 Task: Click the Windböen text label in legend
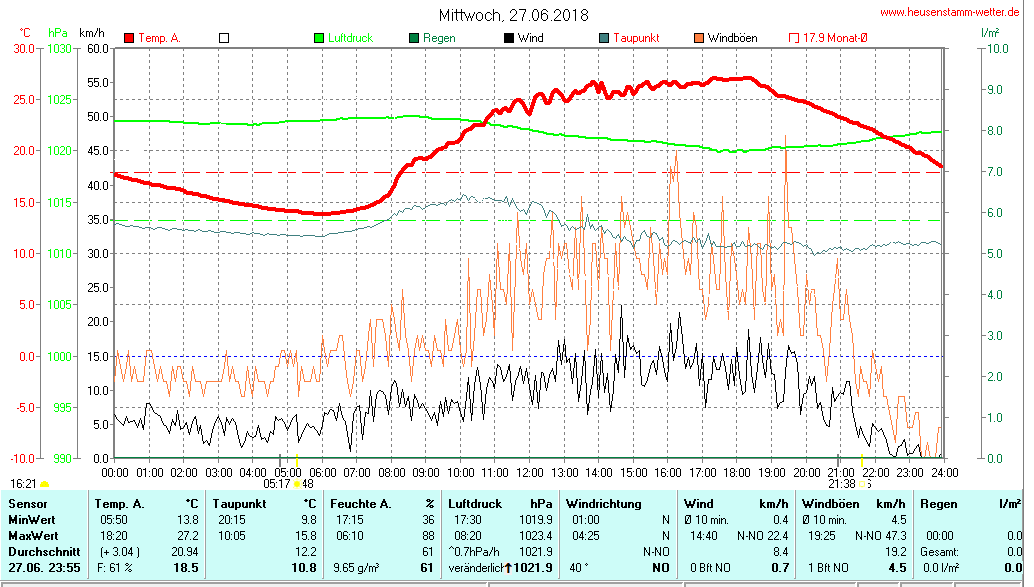click(732, 38)
